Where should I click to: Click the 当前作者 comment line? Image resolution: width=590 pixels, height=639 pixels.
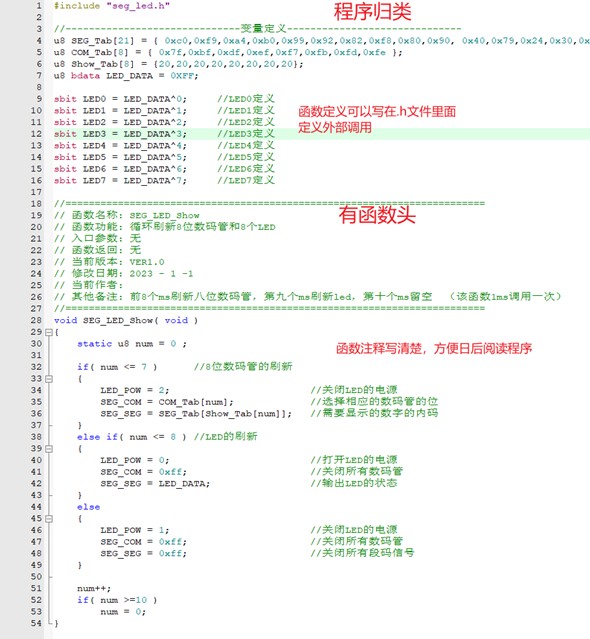(x=88, y=285)
